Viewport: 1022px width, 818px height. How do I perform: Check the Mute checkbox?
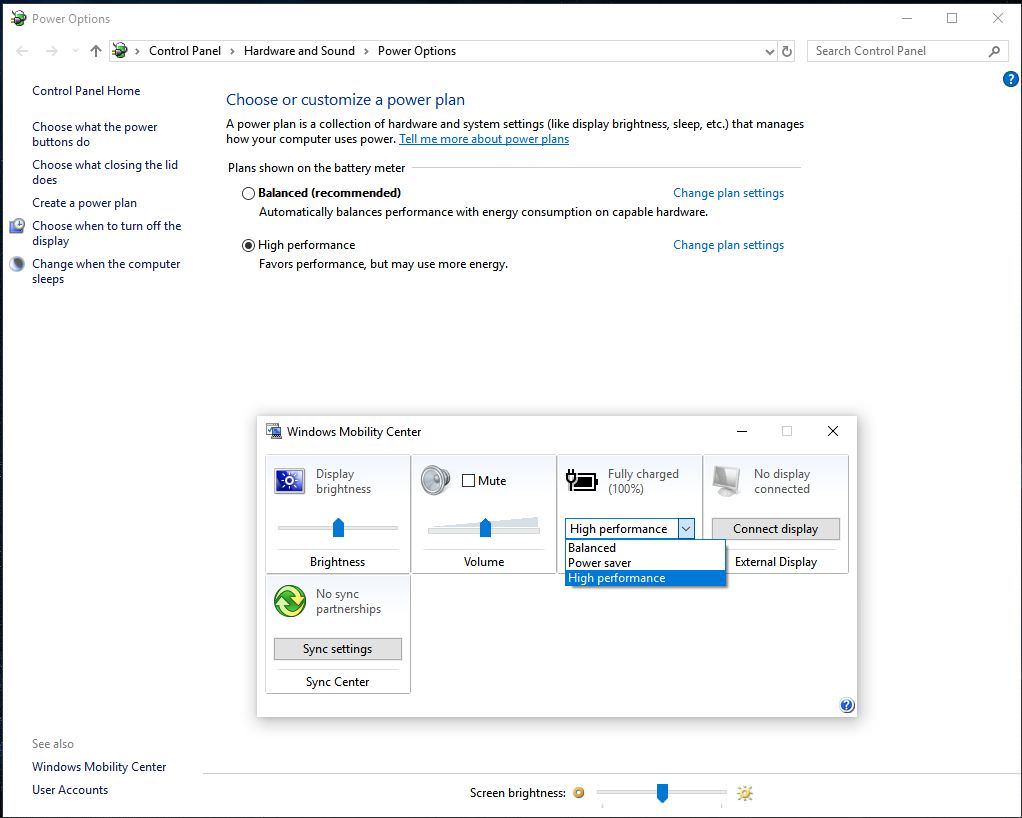click(x=468, y=481)
